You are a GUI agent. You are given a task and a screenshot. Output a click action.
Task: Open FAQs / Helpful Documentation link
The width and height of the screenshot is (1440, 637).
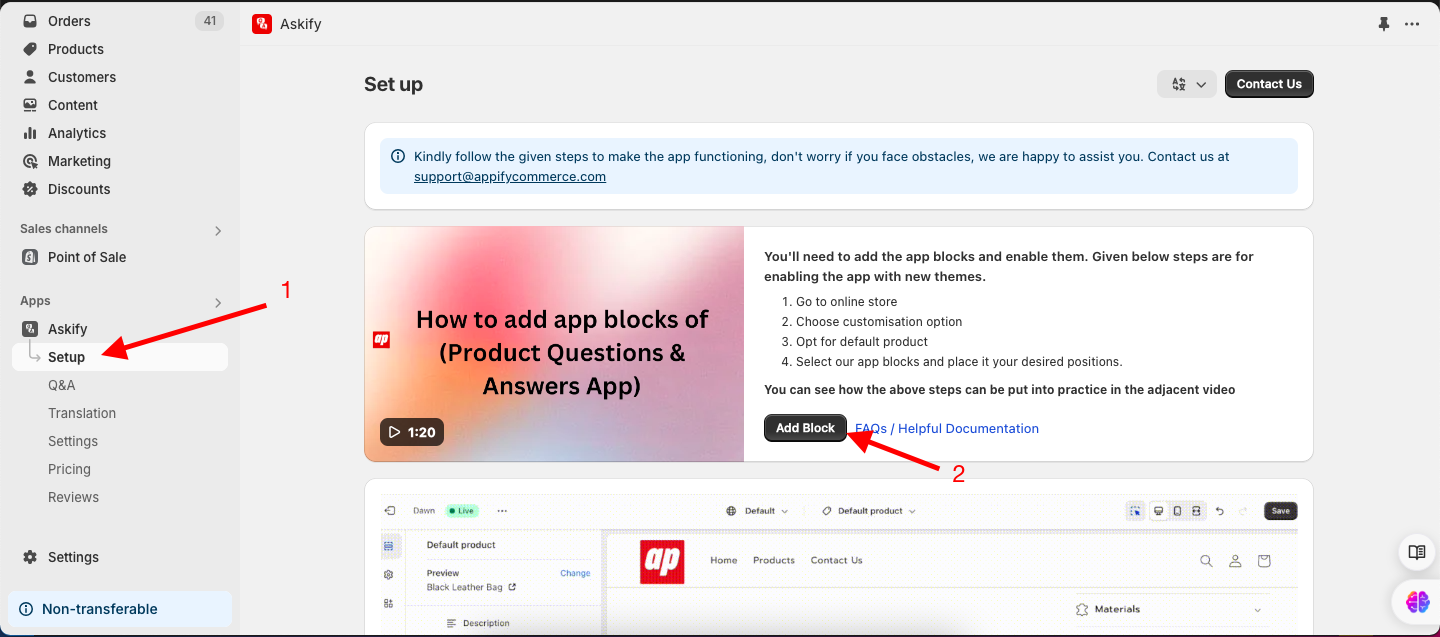click(x=947, y=428)
